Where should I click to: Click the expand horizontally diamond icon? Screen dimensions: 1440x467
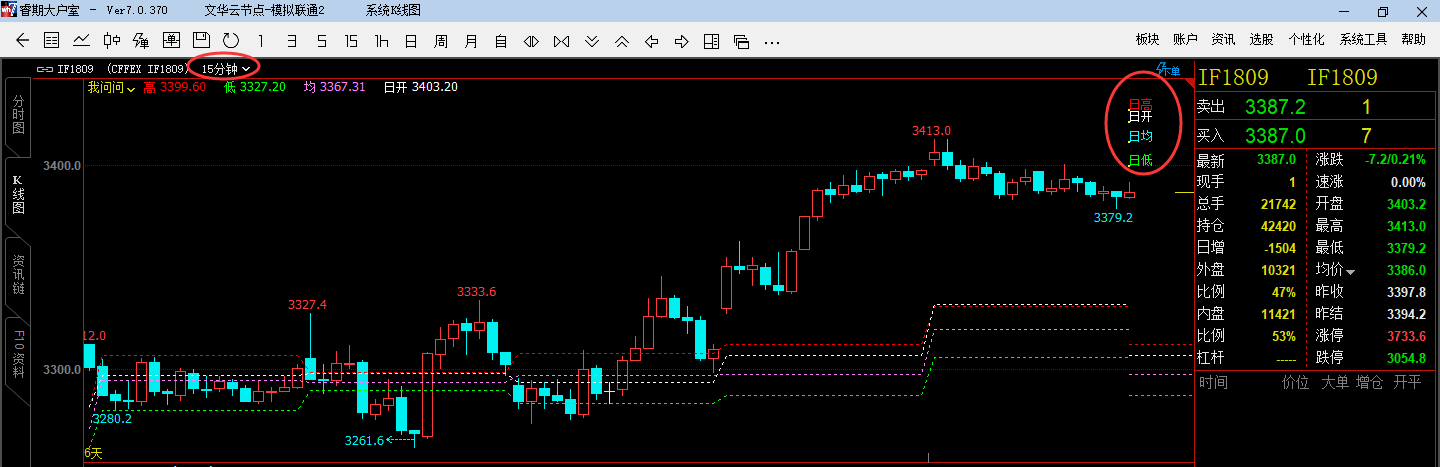click(531, 41)
